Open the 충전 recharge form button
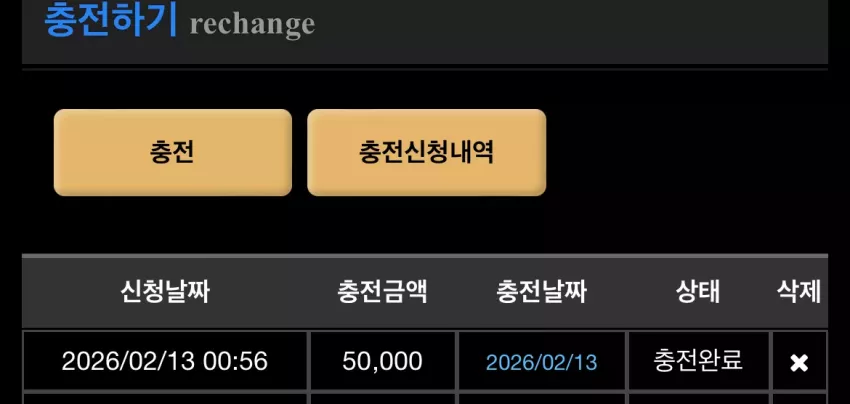850x404 pixels. tap(173, 152)
